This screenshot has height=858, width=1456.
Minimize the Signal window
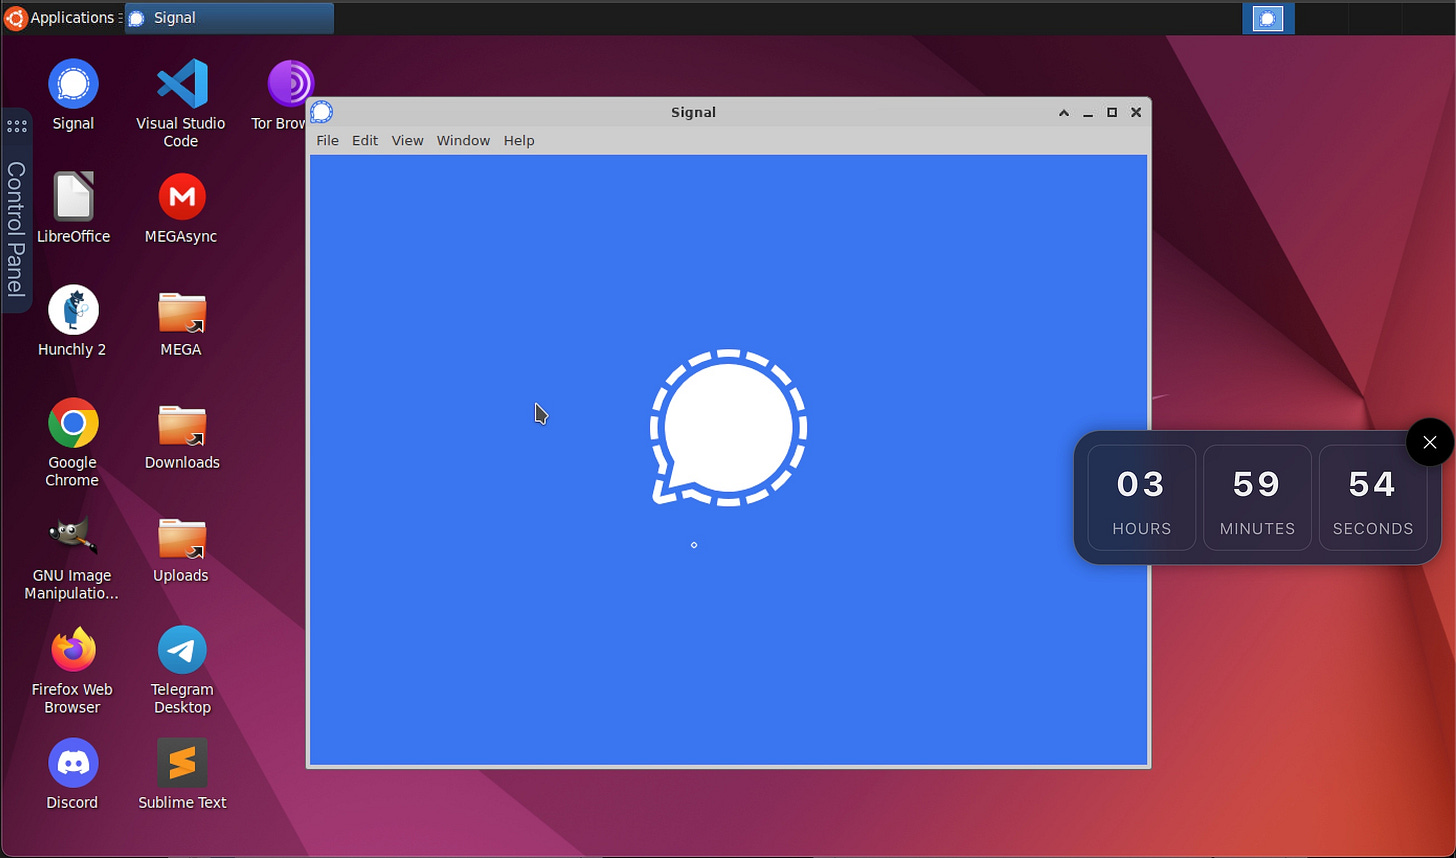1088,113
